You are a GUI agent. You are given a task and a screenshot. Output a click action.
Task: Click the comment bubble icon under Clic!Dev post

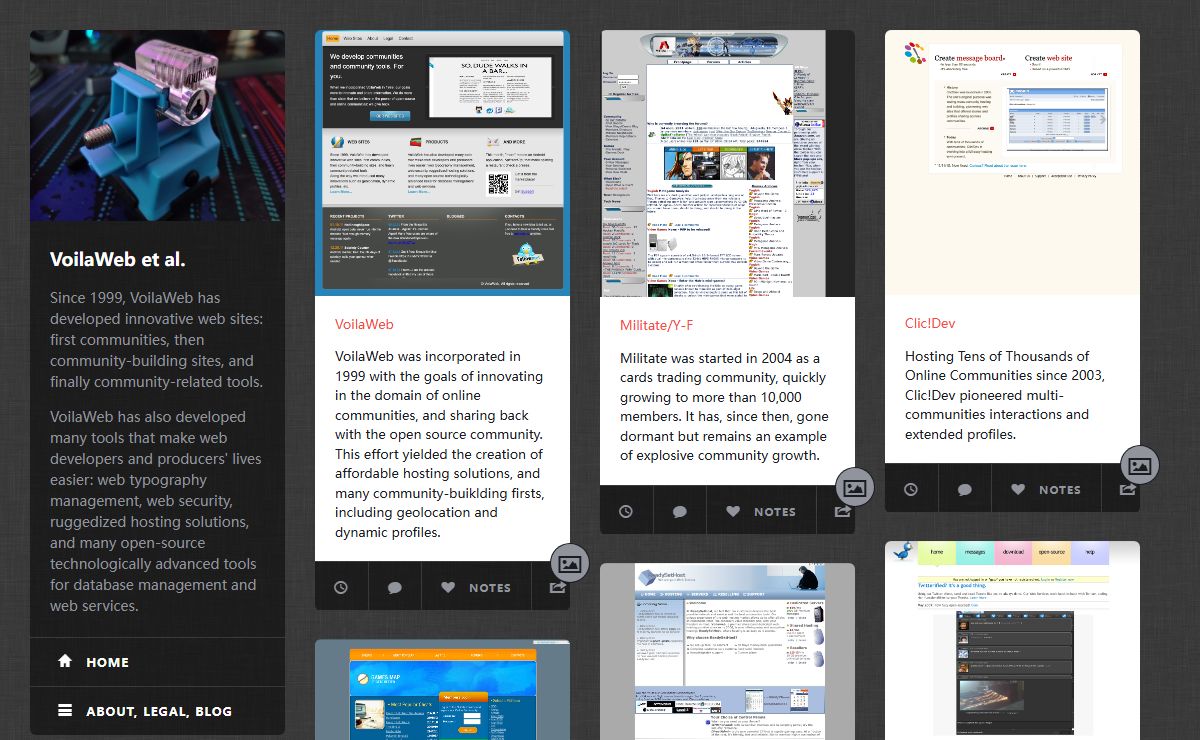pyautogui.click(x=965, y=489)
